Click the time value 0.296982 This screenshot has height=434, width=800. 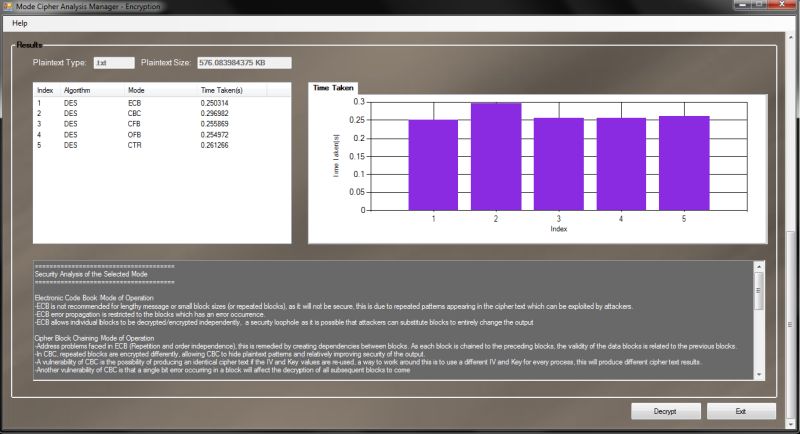coord(214,113)
